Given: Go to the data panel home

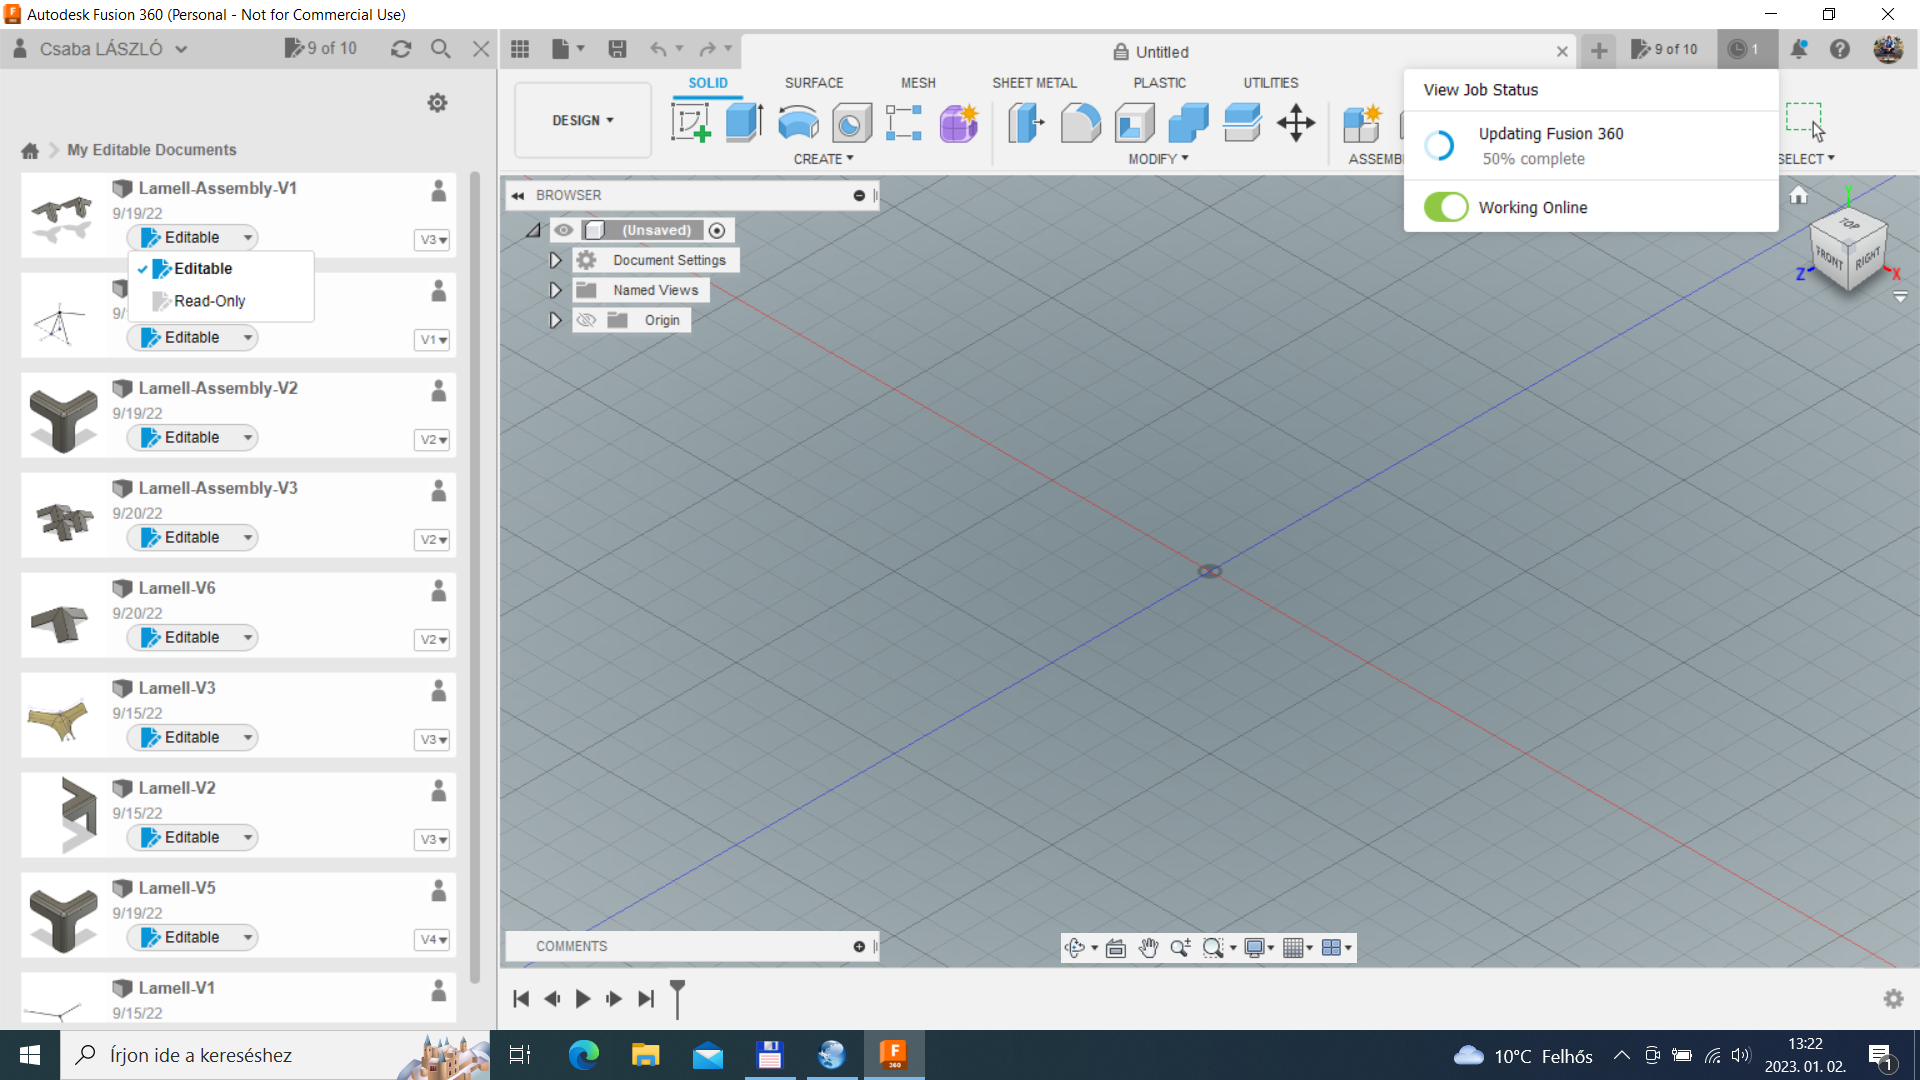Looking at the screenshot, I should (x=30, y=150).
